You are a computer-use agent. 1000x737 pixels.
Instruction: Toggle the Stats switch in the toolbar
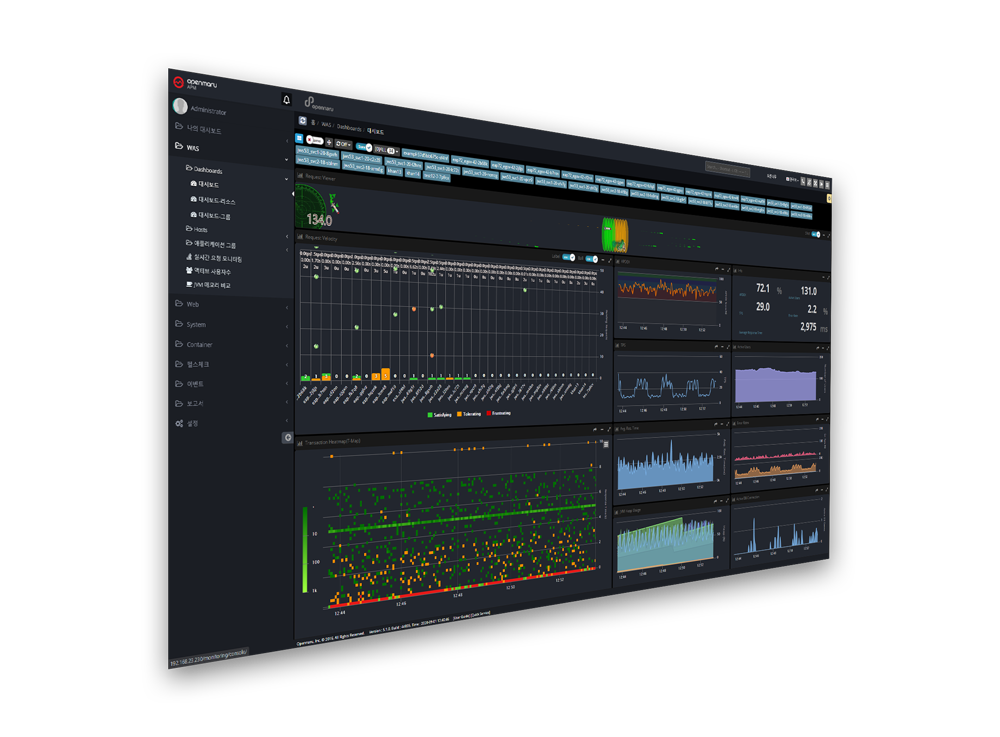click(x=366, y=146)
